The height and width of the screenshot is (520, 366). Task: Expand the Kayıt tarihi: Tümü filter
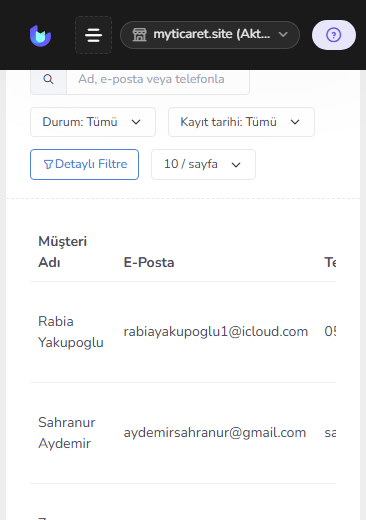241,122
